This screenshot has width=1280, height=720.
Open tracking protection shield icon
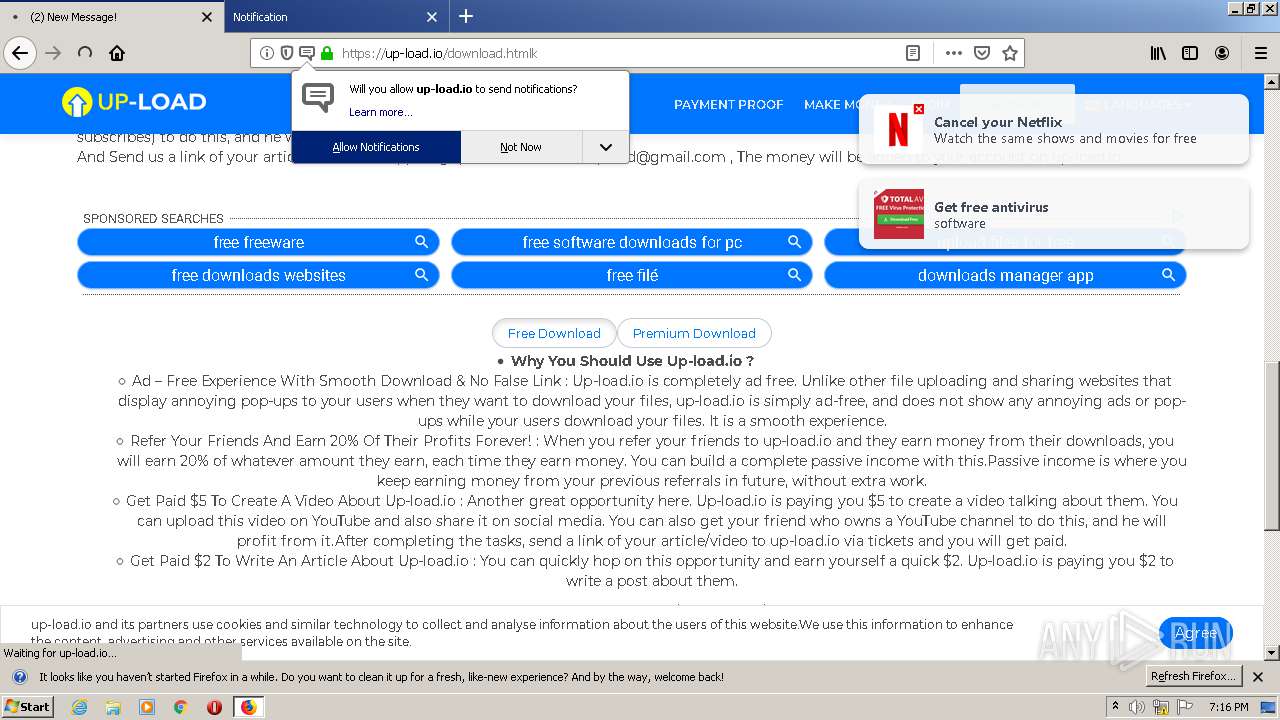coord(287,53)
